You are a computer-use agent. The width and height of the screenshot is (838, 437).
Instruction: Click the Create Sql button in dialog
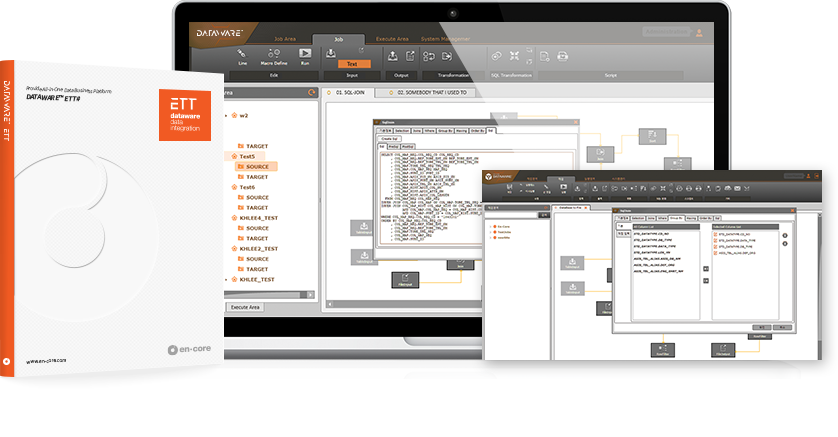pos(390,138)
